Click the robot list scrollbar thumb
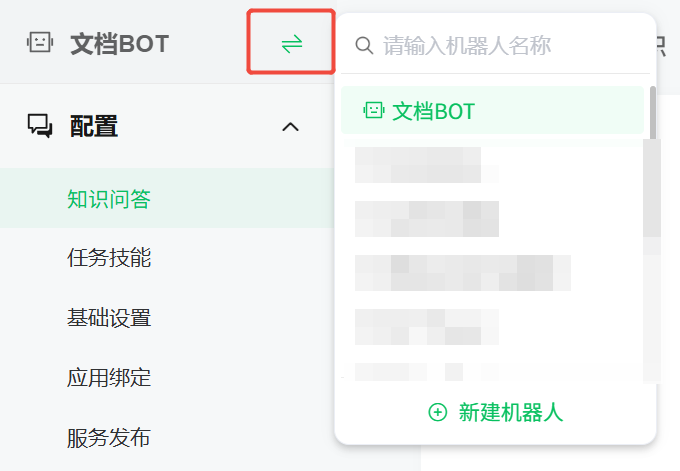Viewport: 680px width, 471px height. (x=653, y=113)
